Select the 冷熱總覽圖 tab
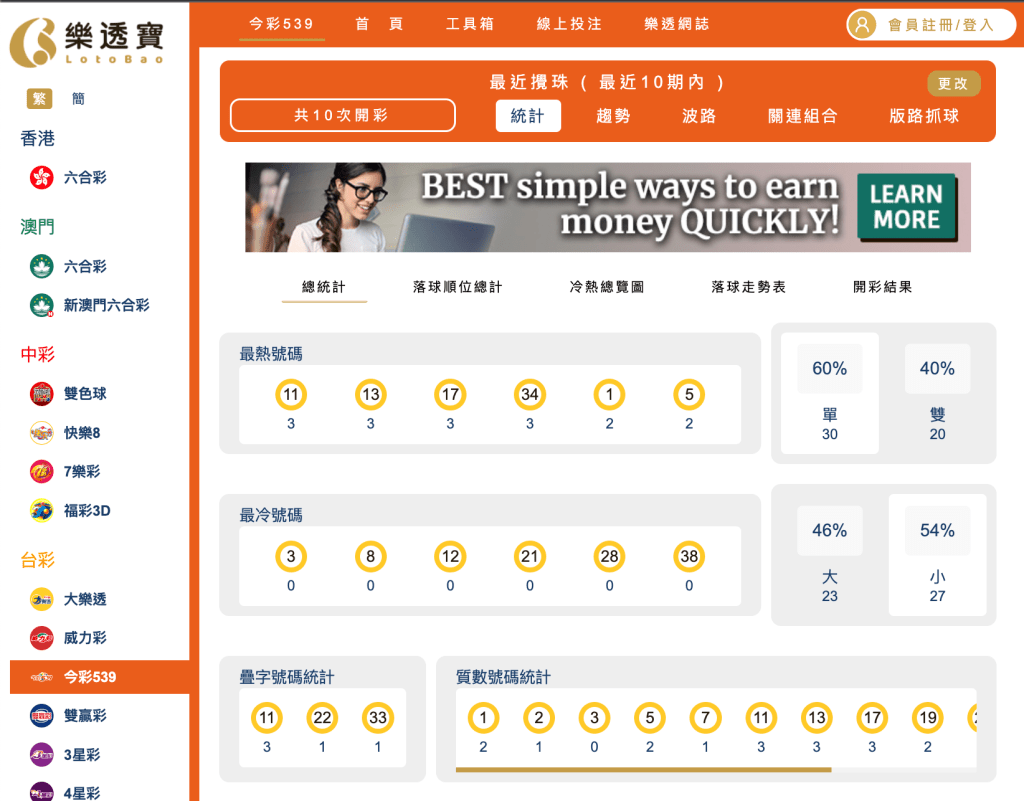Viewport: 1024px width, 801px height. click(607, 287)
